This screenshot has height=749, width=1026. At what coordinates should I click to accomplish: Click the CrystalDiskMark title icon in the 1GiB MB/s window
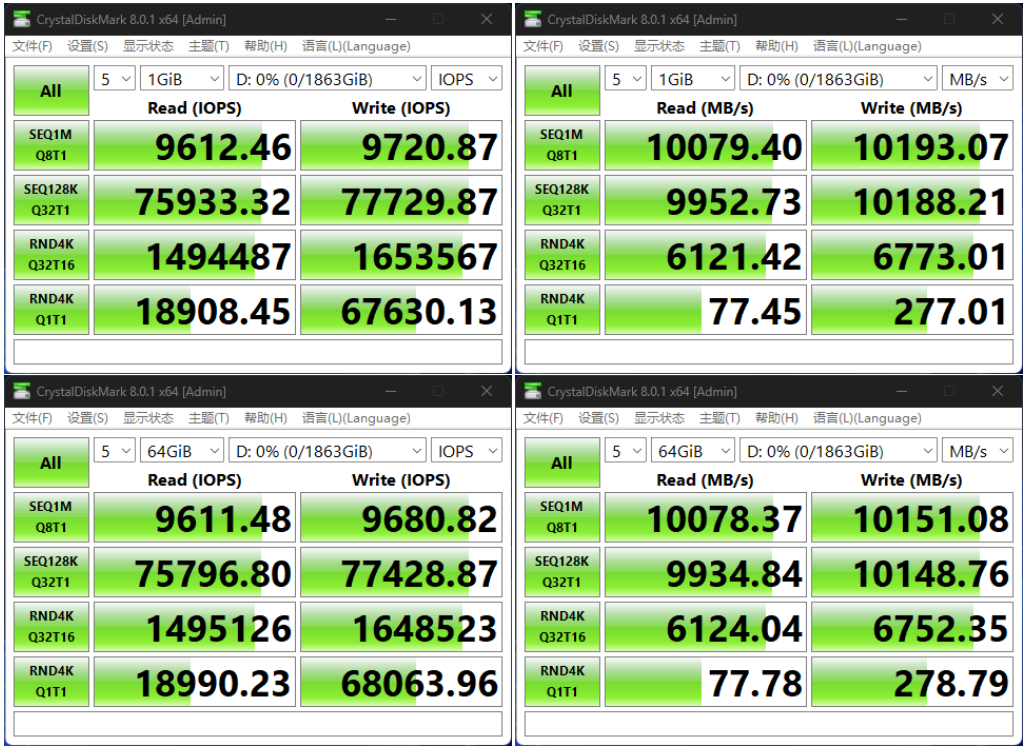pyautogui.click(x=534, y=19)
